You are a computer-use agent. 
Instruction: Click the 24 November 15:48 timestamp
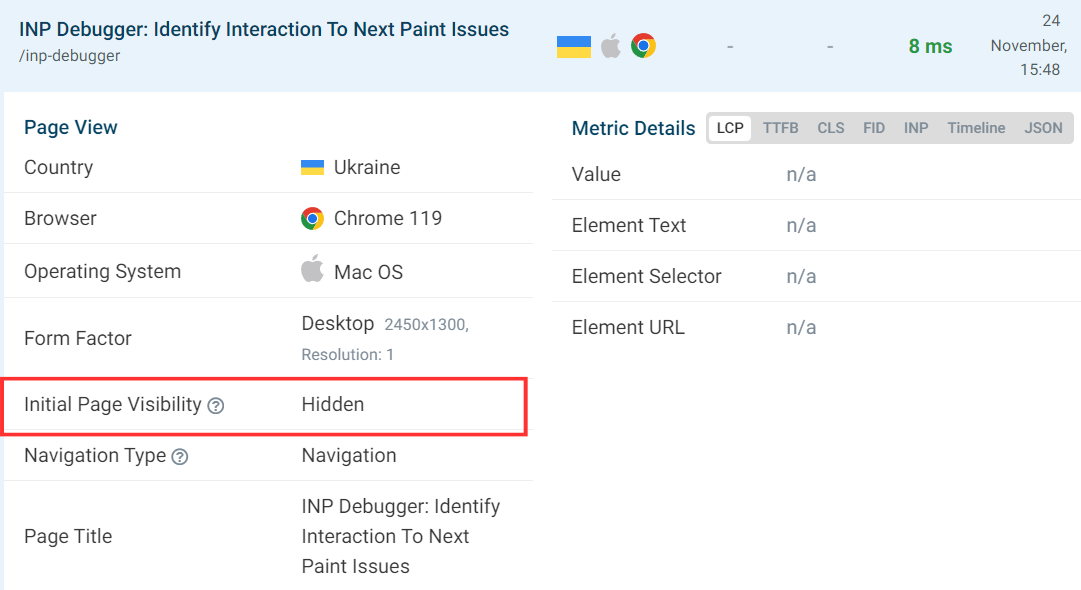[1028, 46]
